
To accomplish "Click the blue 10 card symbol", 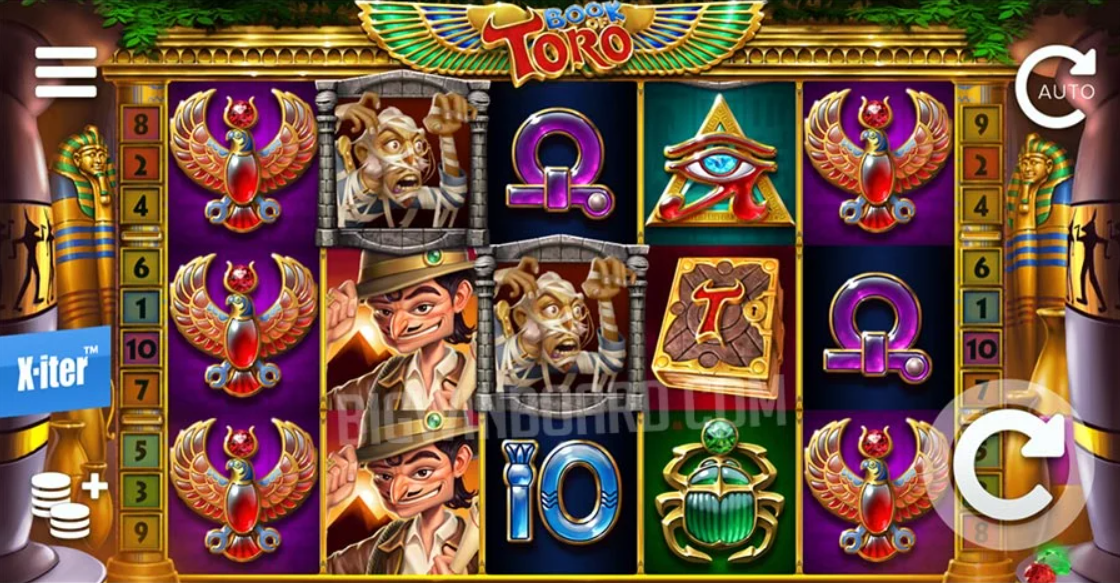I will tap(561, 492).
